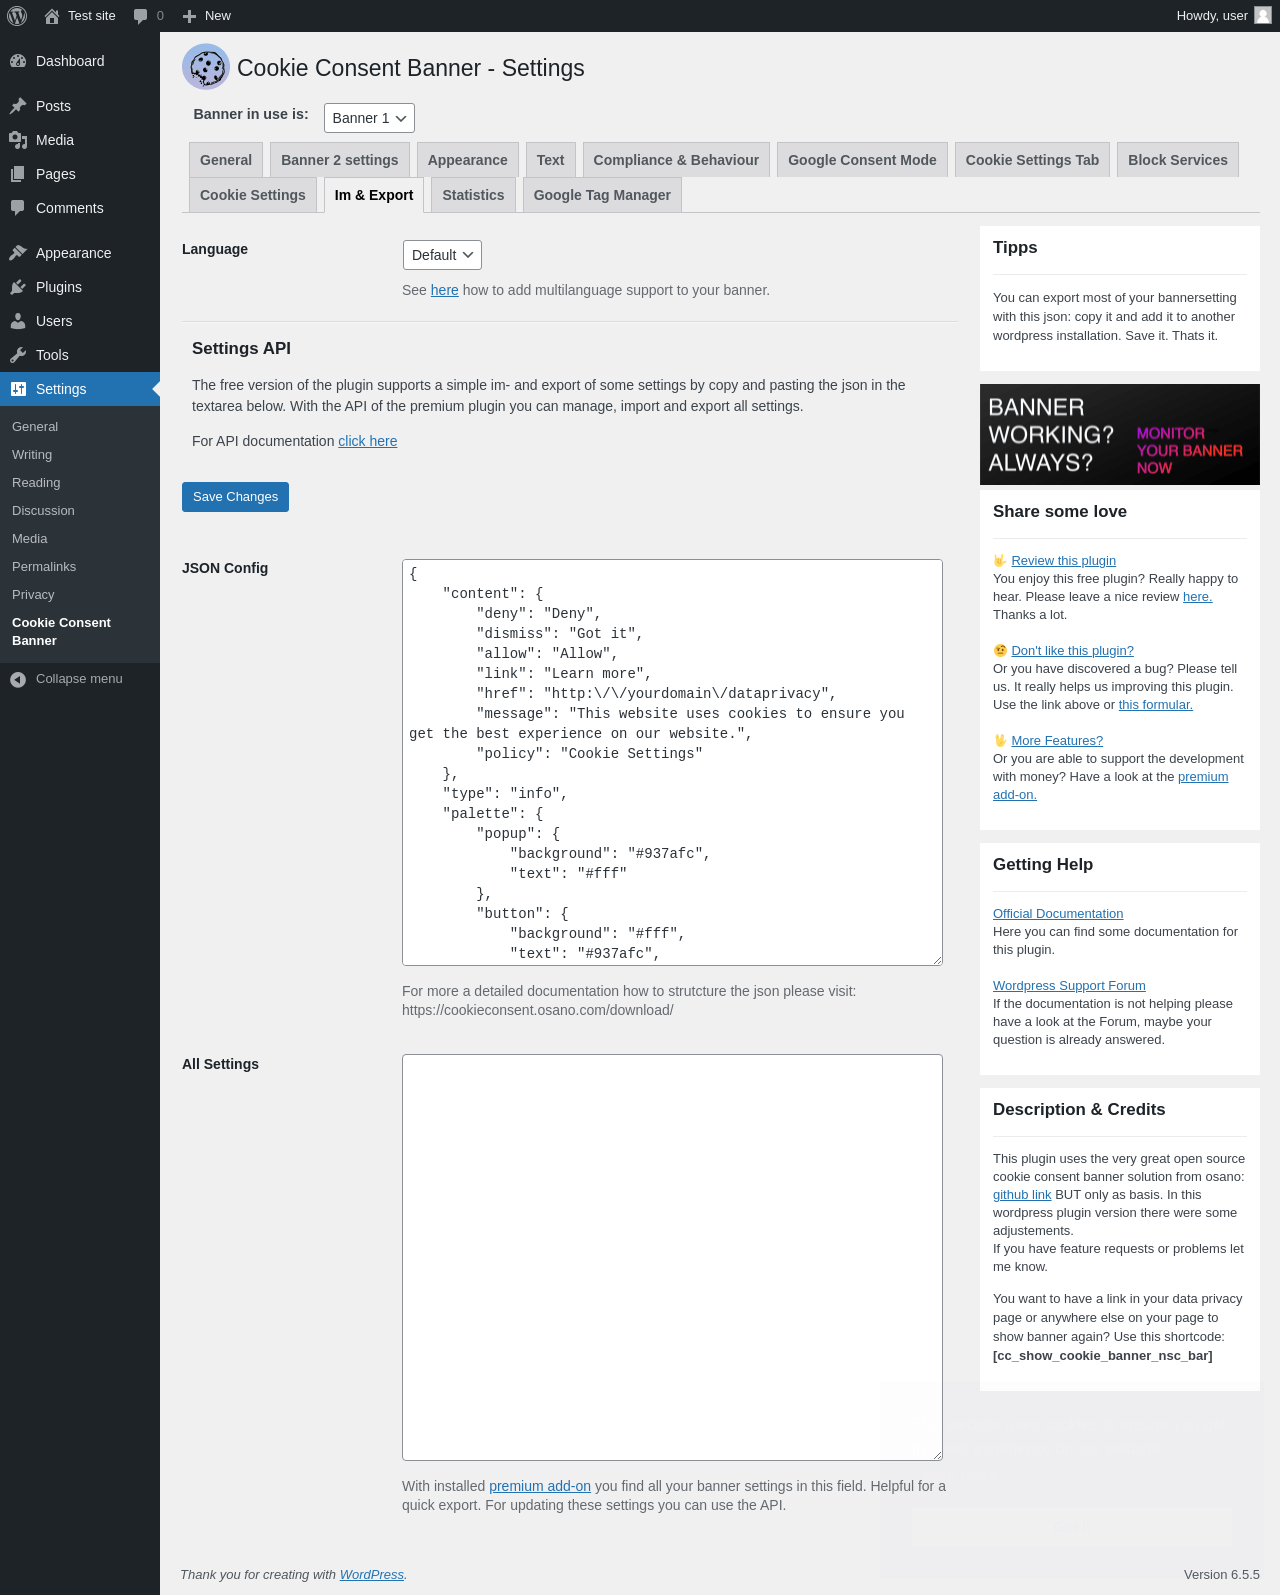Image resolution: width=1280 pixels, height=1595 pixels.
Task: Click the cookie plugin logo icon
Action: click(206, 67)
